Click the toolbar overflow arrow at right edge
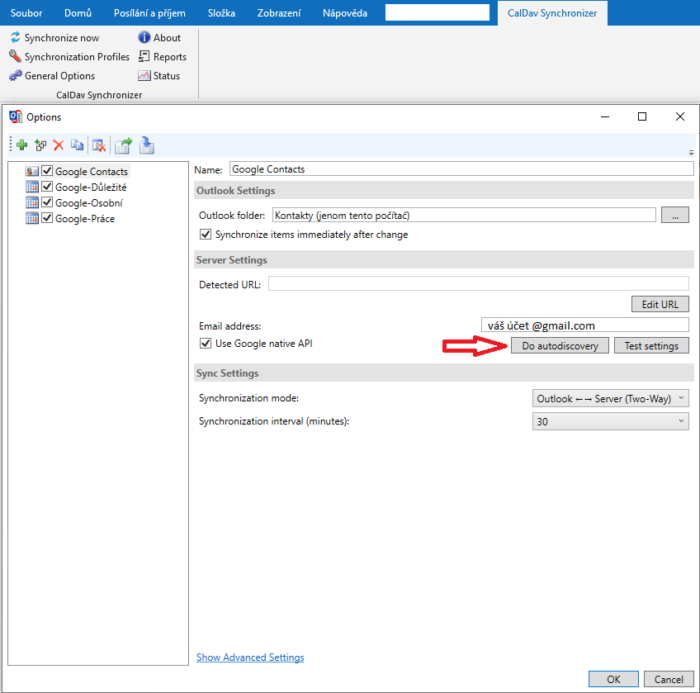The image size is (700, 693). tap(691, 153)
